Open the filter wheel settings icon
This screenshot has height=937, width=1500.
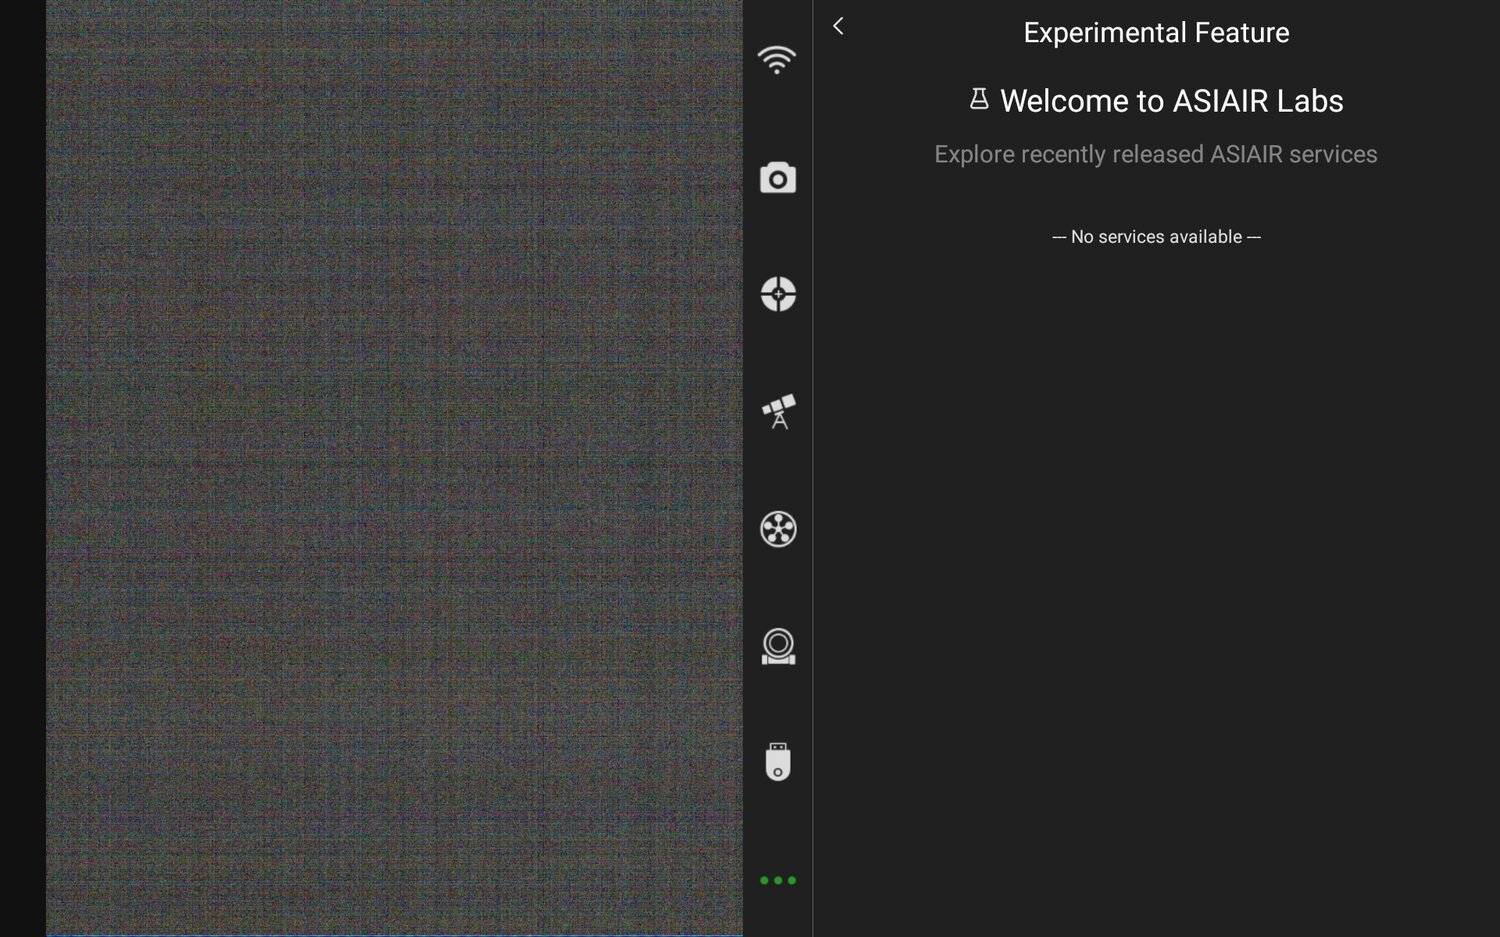coord(778,530)
